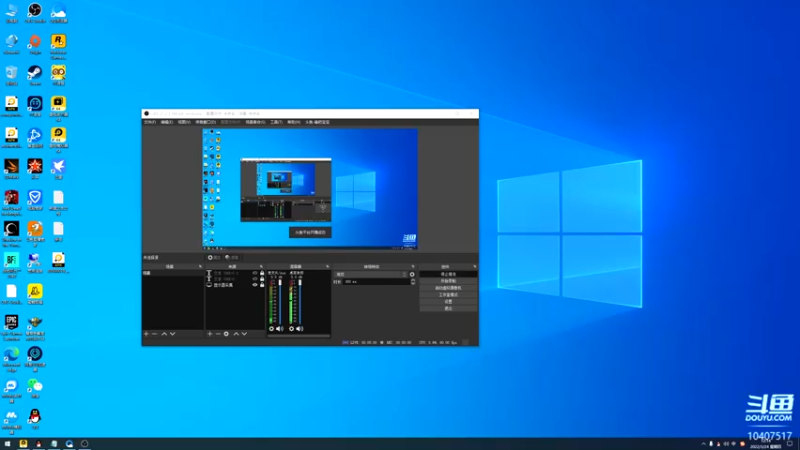Open Settings from the Controls panel
Viewport: 800px width, 450px height.
tap(448, 302)
